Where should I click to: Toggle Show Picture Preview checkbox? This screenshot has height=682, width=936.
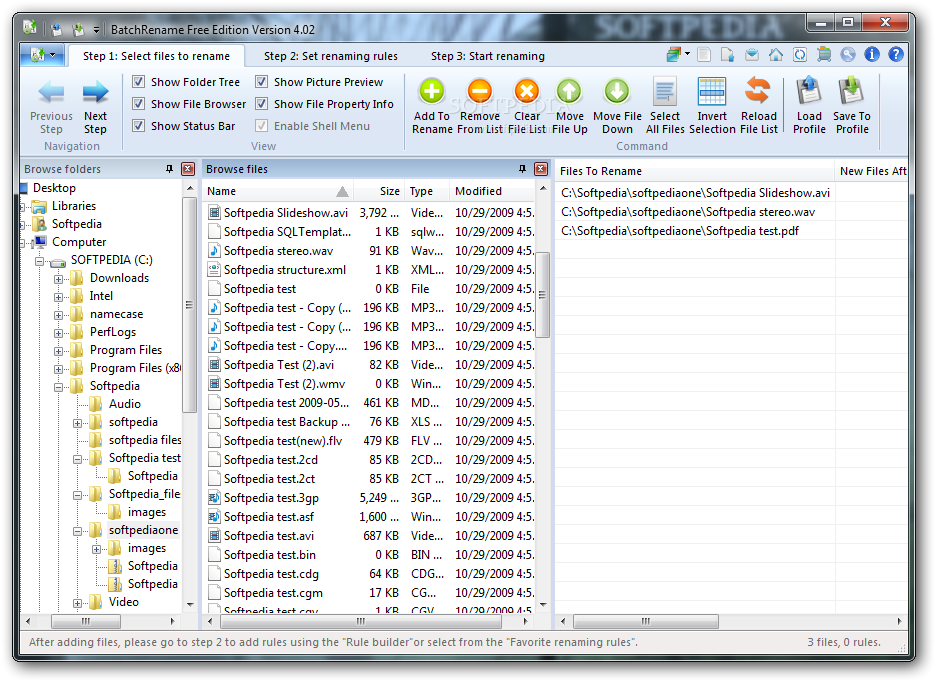pos(261,82)
